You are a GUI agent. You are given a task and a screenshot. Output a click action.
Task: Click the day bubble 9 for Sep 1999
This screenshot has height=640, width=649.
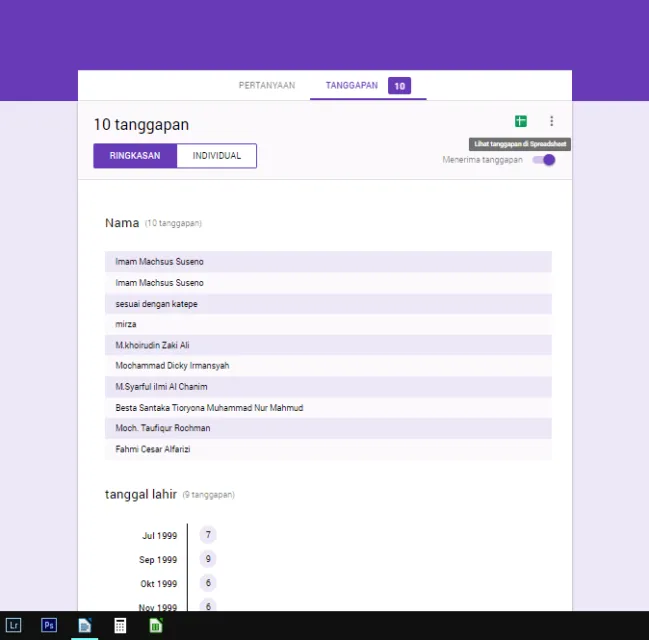[208, 559]
